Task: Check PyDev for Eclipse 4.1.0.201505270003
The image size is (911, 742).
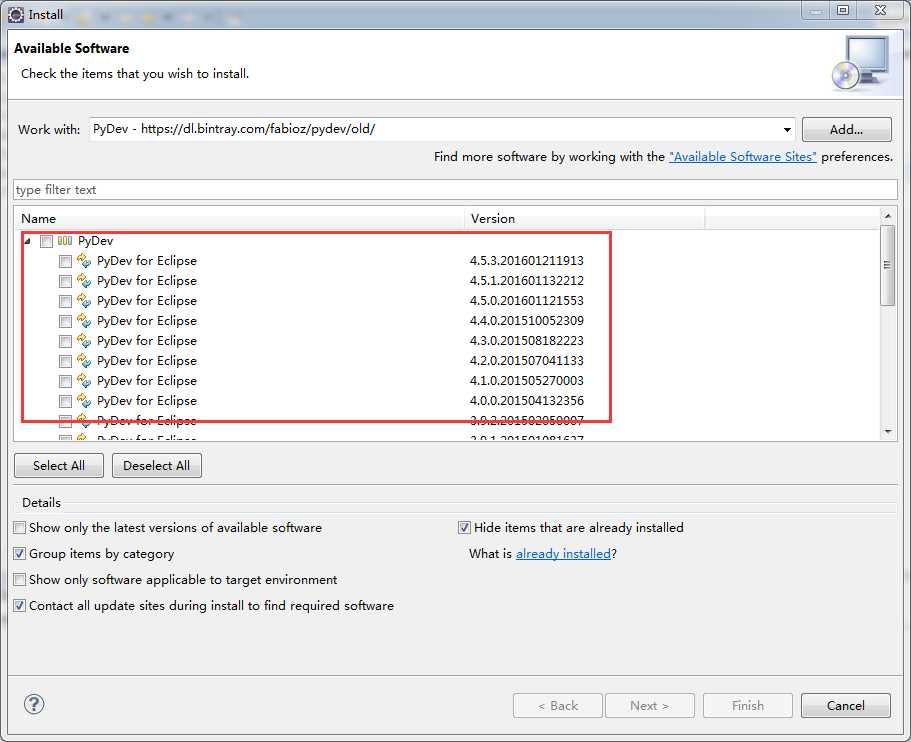Action: pos(65,381)
